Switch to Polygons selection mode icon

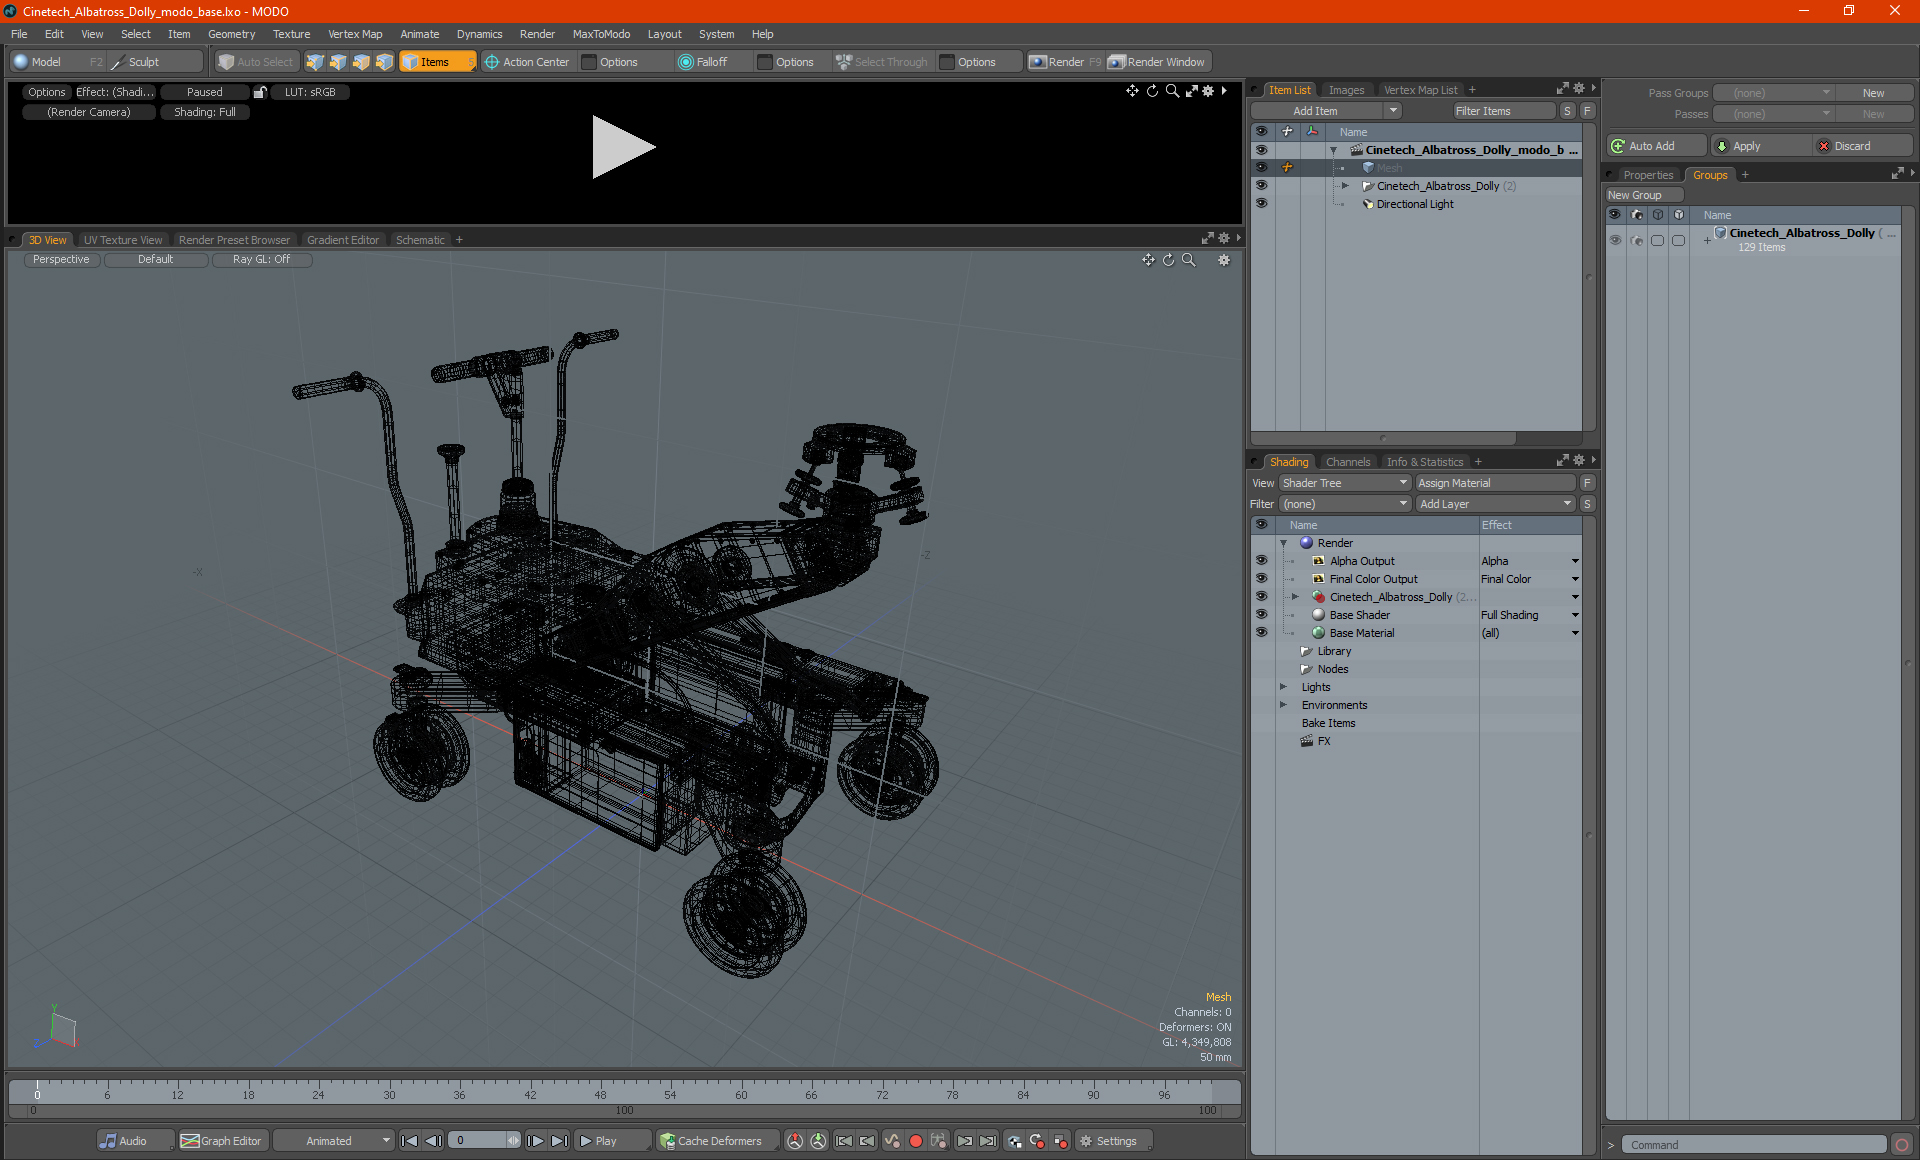coord(361,62)
